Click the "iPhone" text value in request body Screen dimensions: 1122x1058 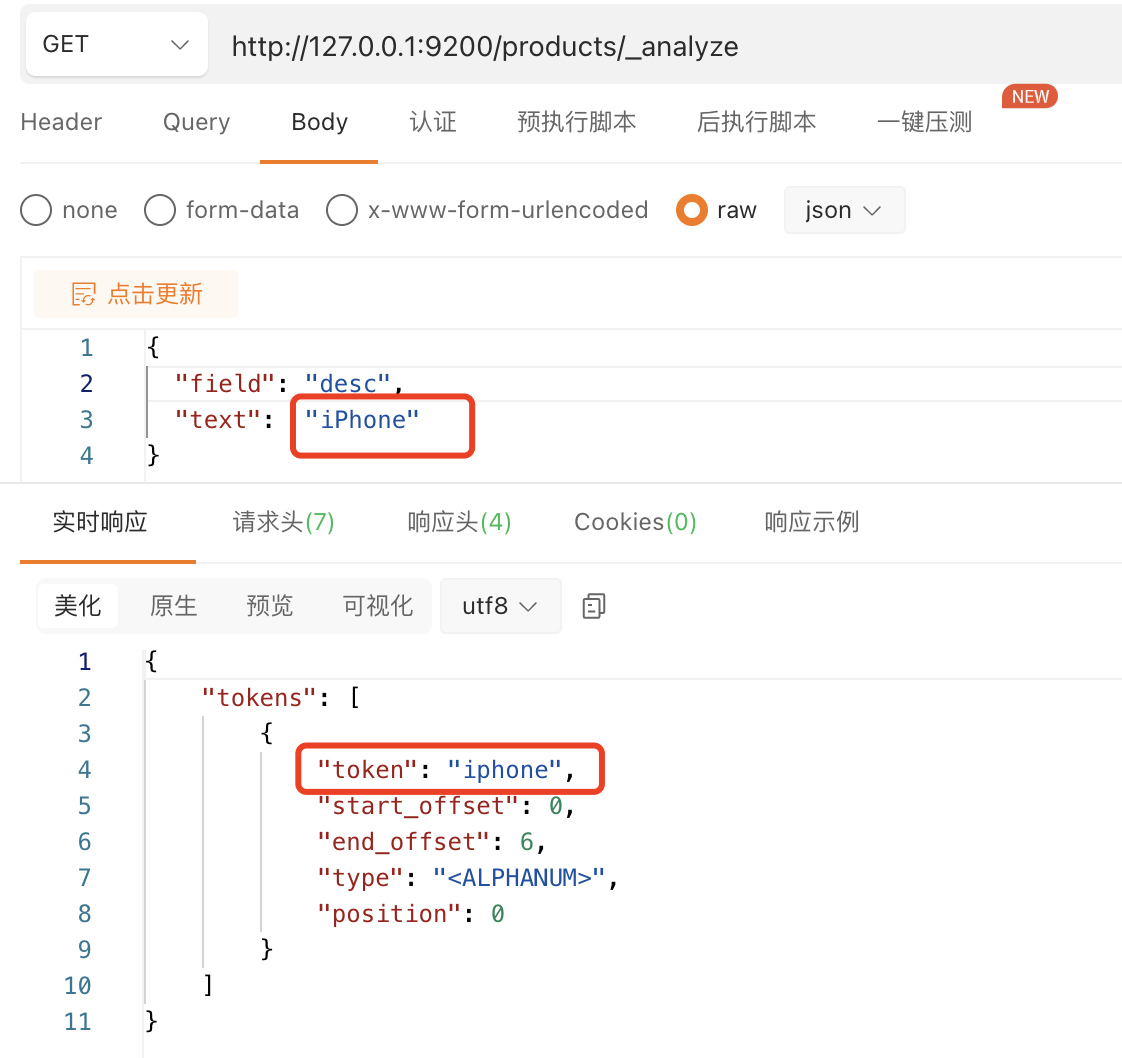pyautogui.click(x=362, y=420)
